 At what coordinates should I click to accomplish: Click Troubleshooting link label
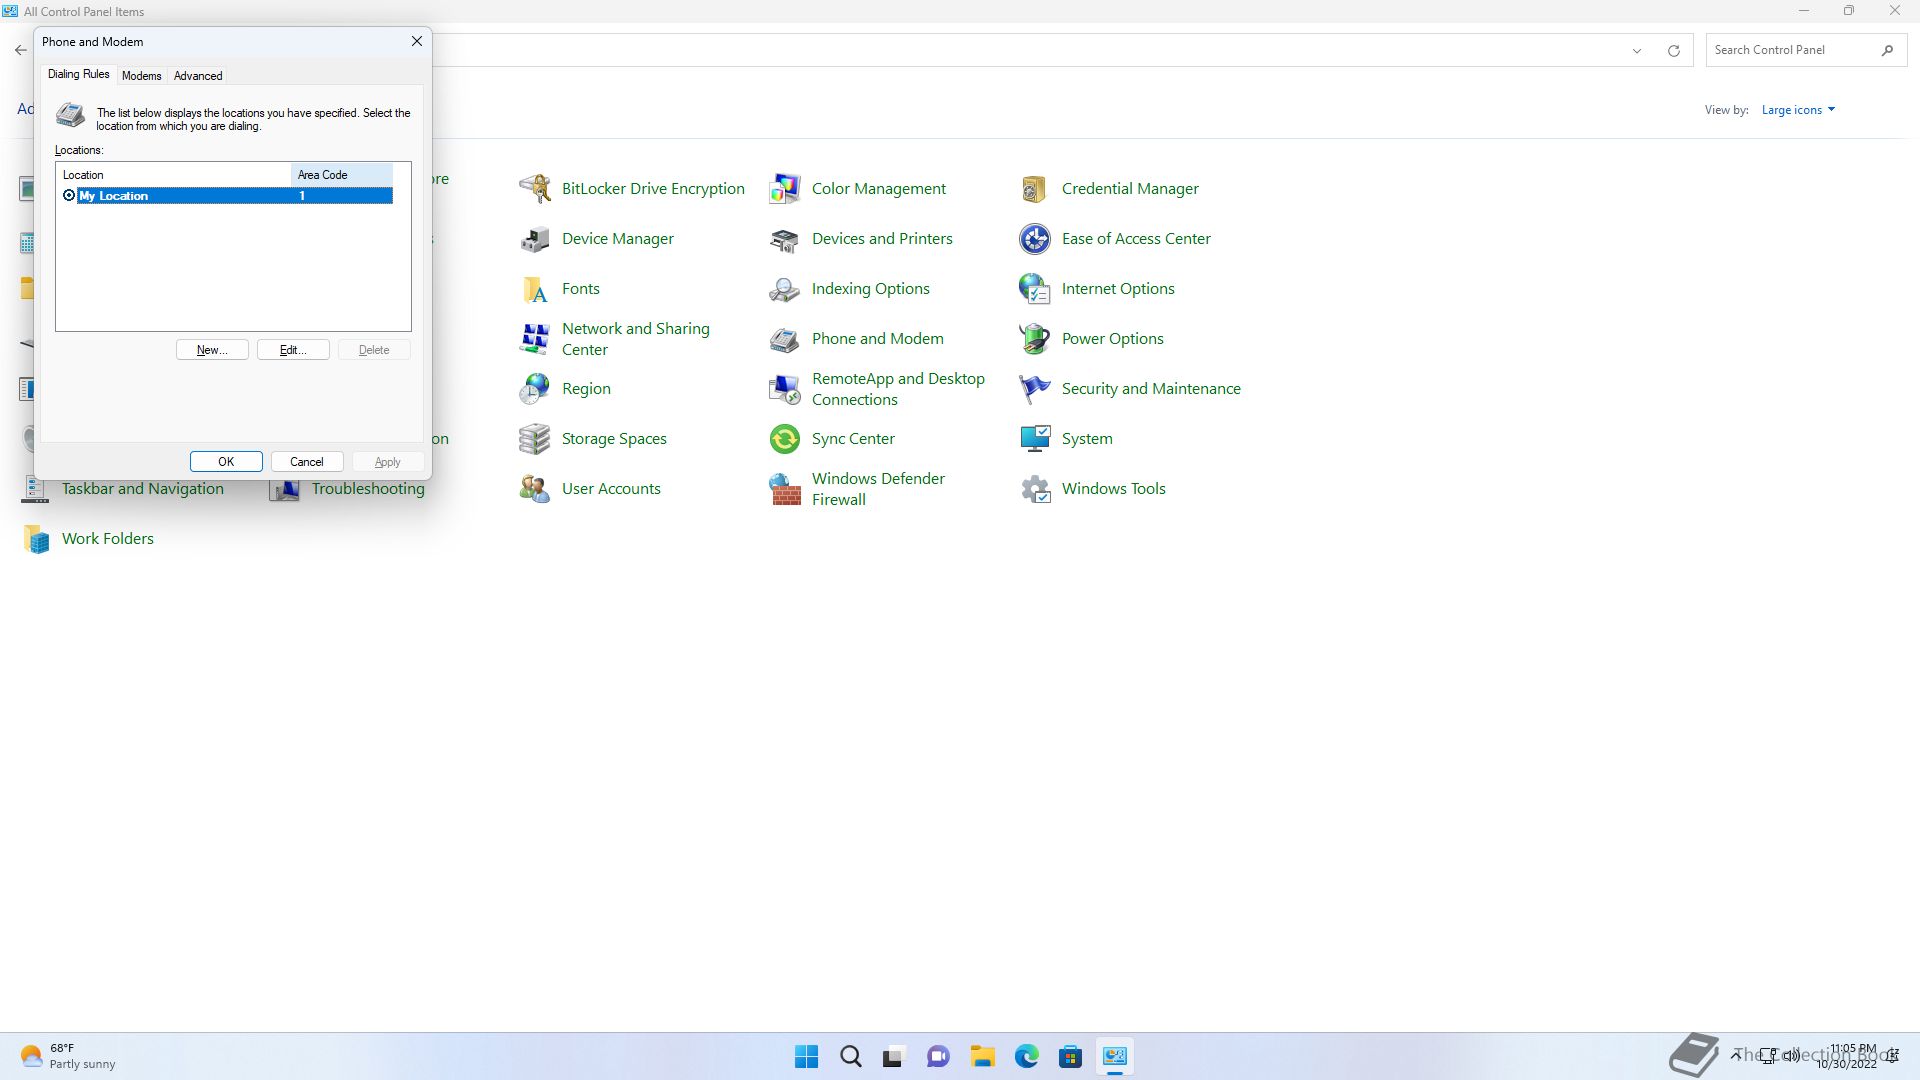click(368, 488)
